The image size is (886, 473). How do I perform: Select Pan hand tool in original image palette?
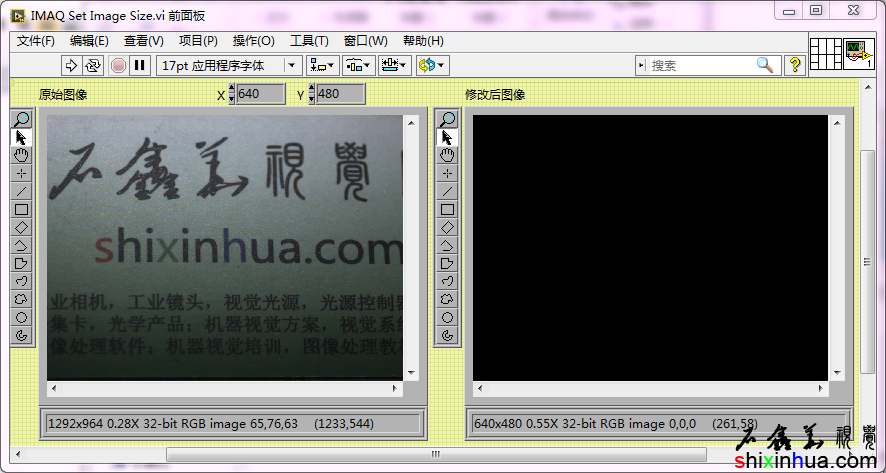[22, 155]
